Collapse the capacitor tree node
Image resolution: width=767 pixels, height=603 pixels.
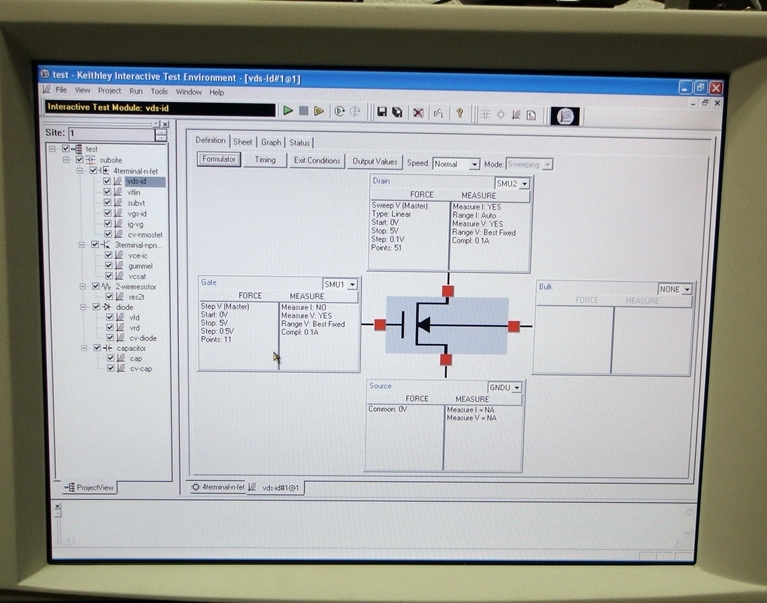[x=84, y=348]
